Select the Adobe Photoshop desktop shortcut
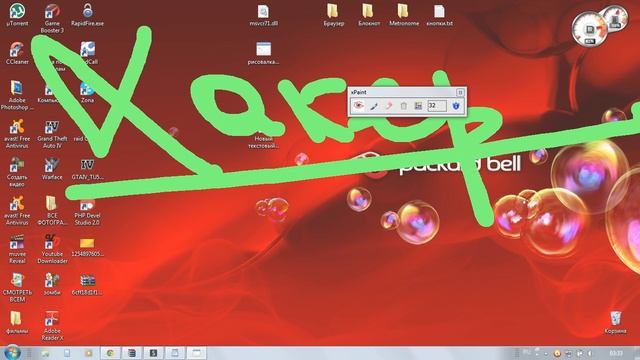 click(17, 95)
